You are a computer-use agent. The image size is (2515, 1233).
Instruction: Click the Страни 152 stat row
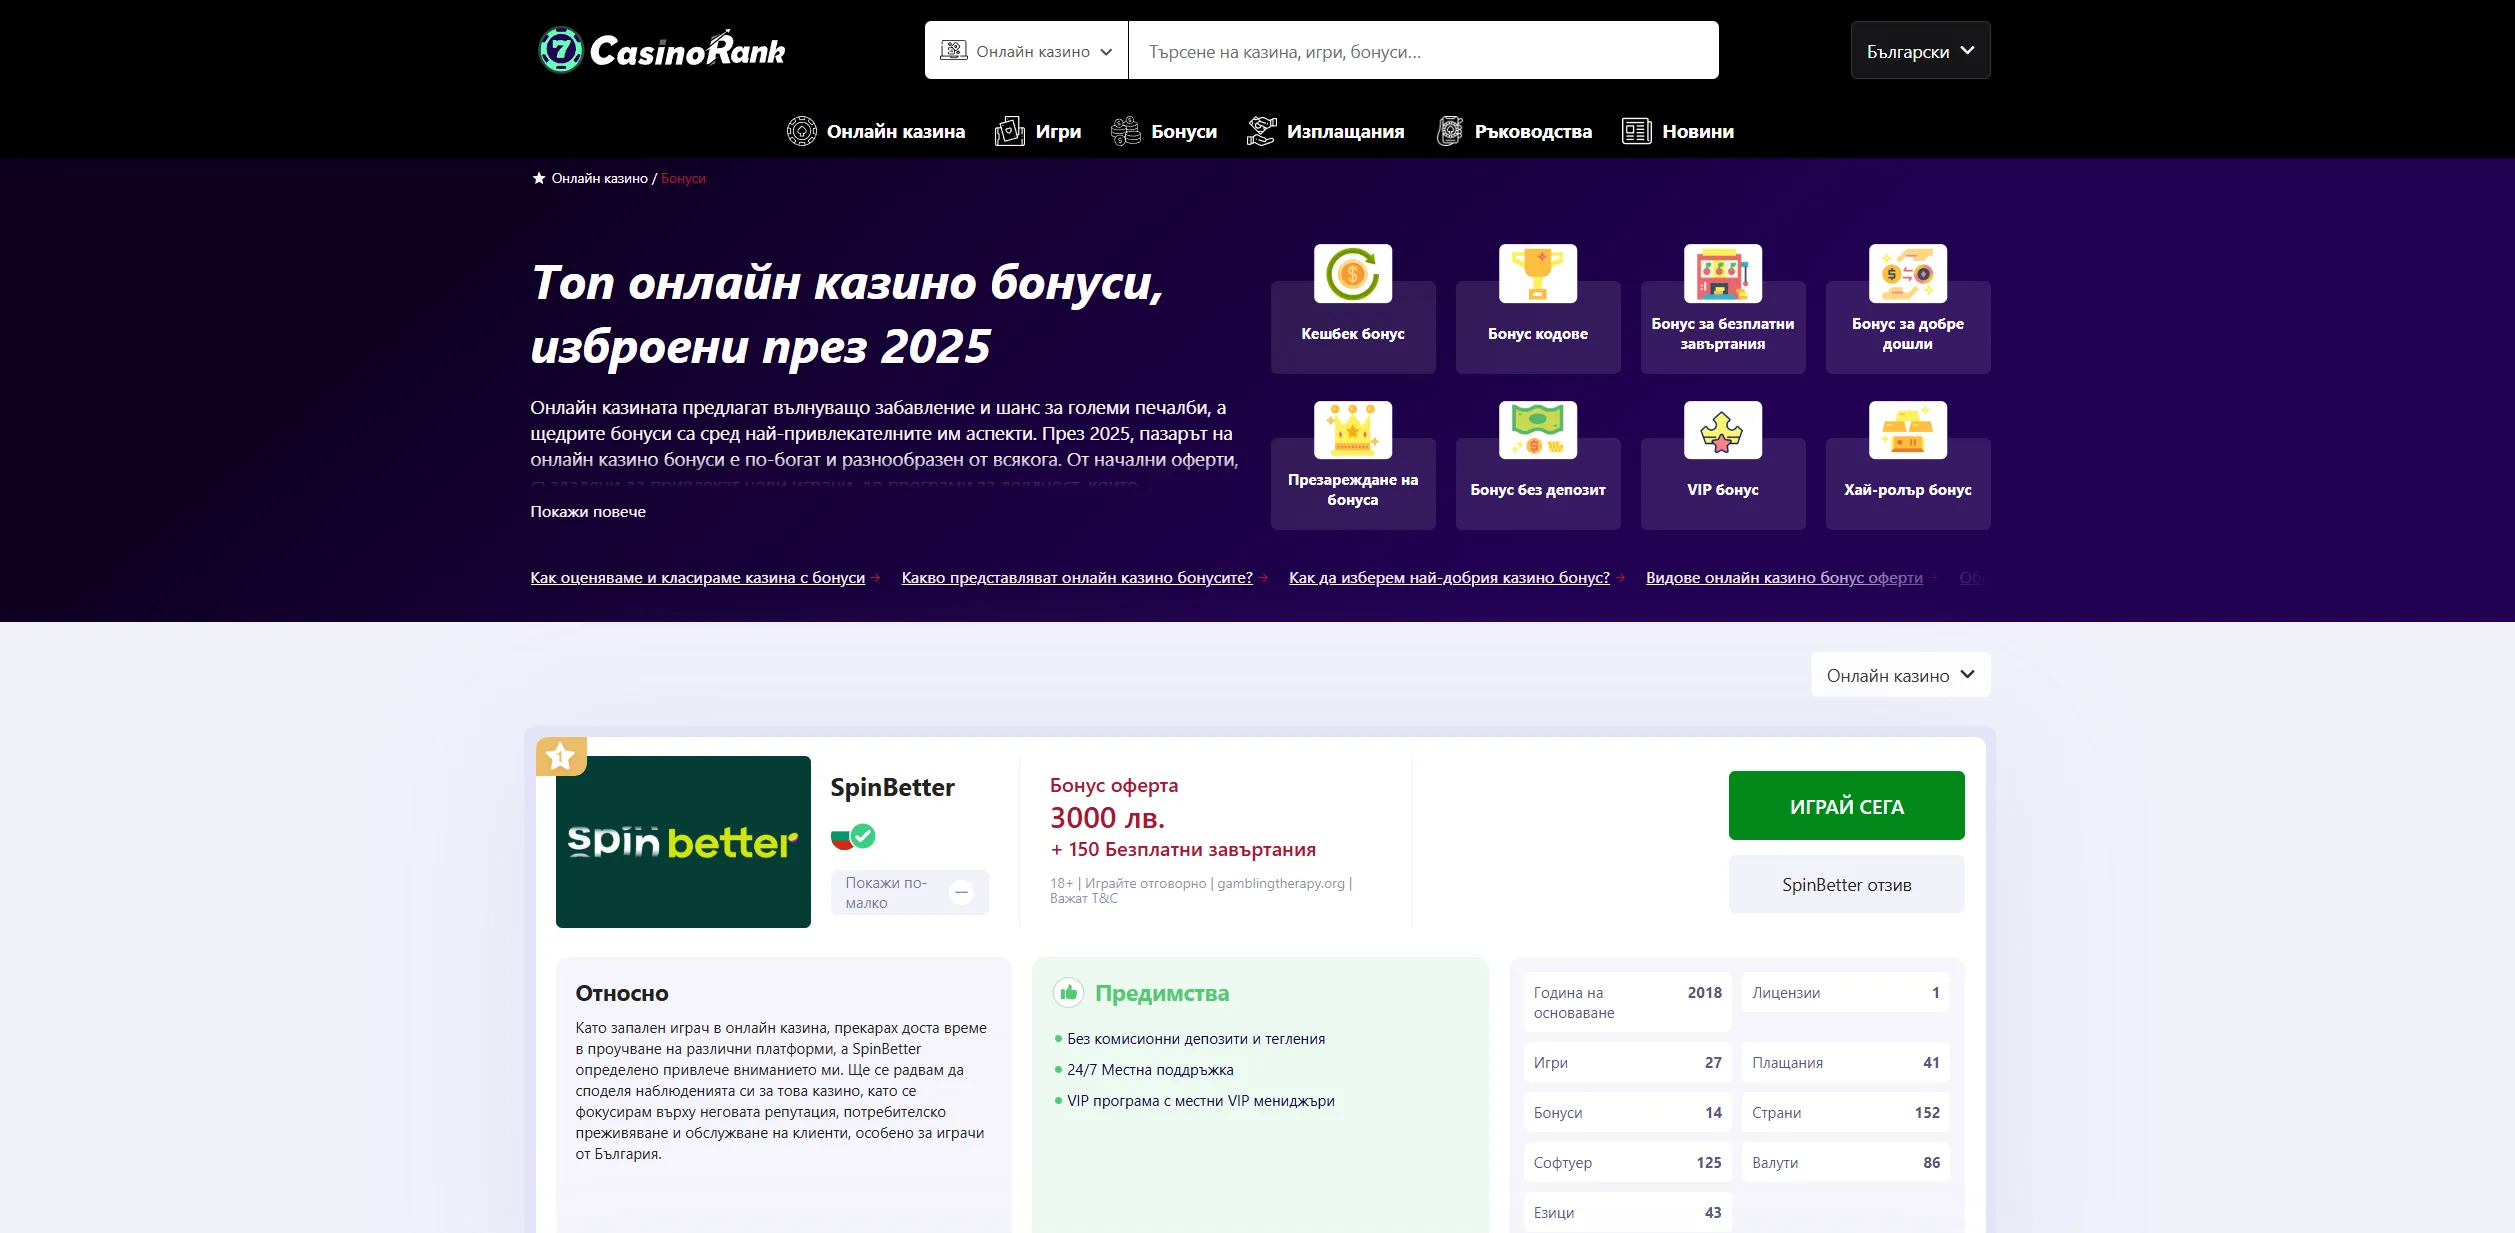[x=1845, y=1113]
